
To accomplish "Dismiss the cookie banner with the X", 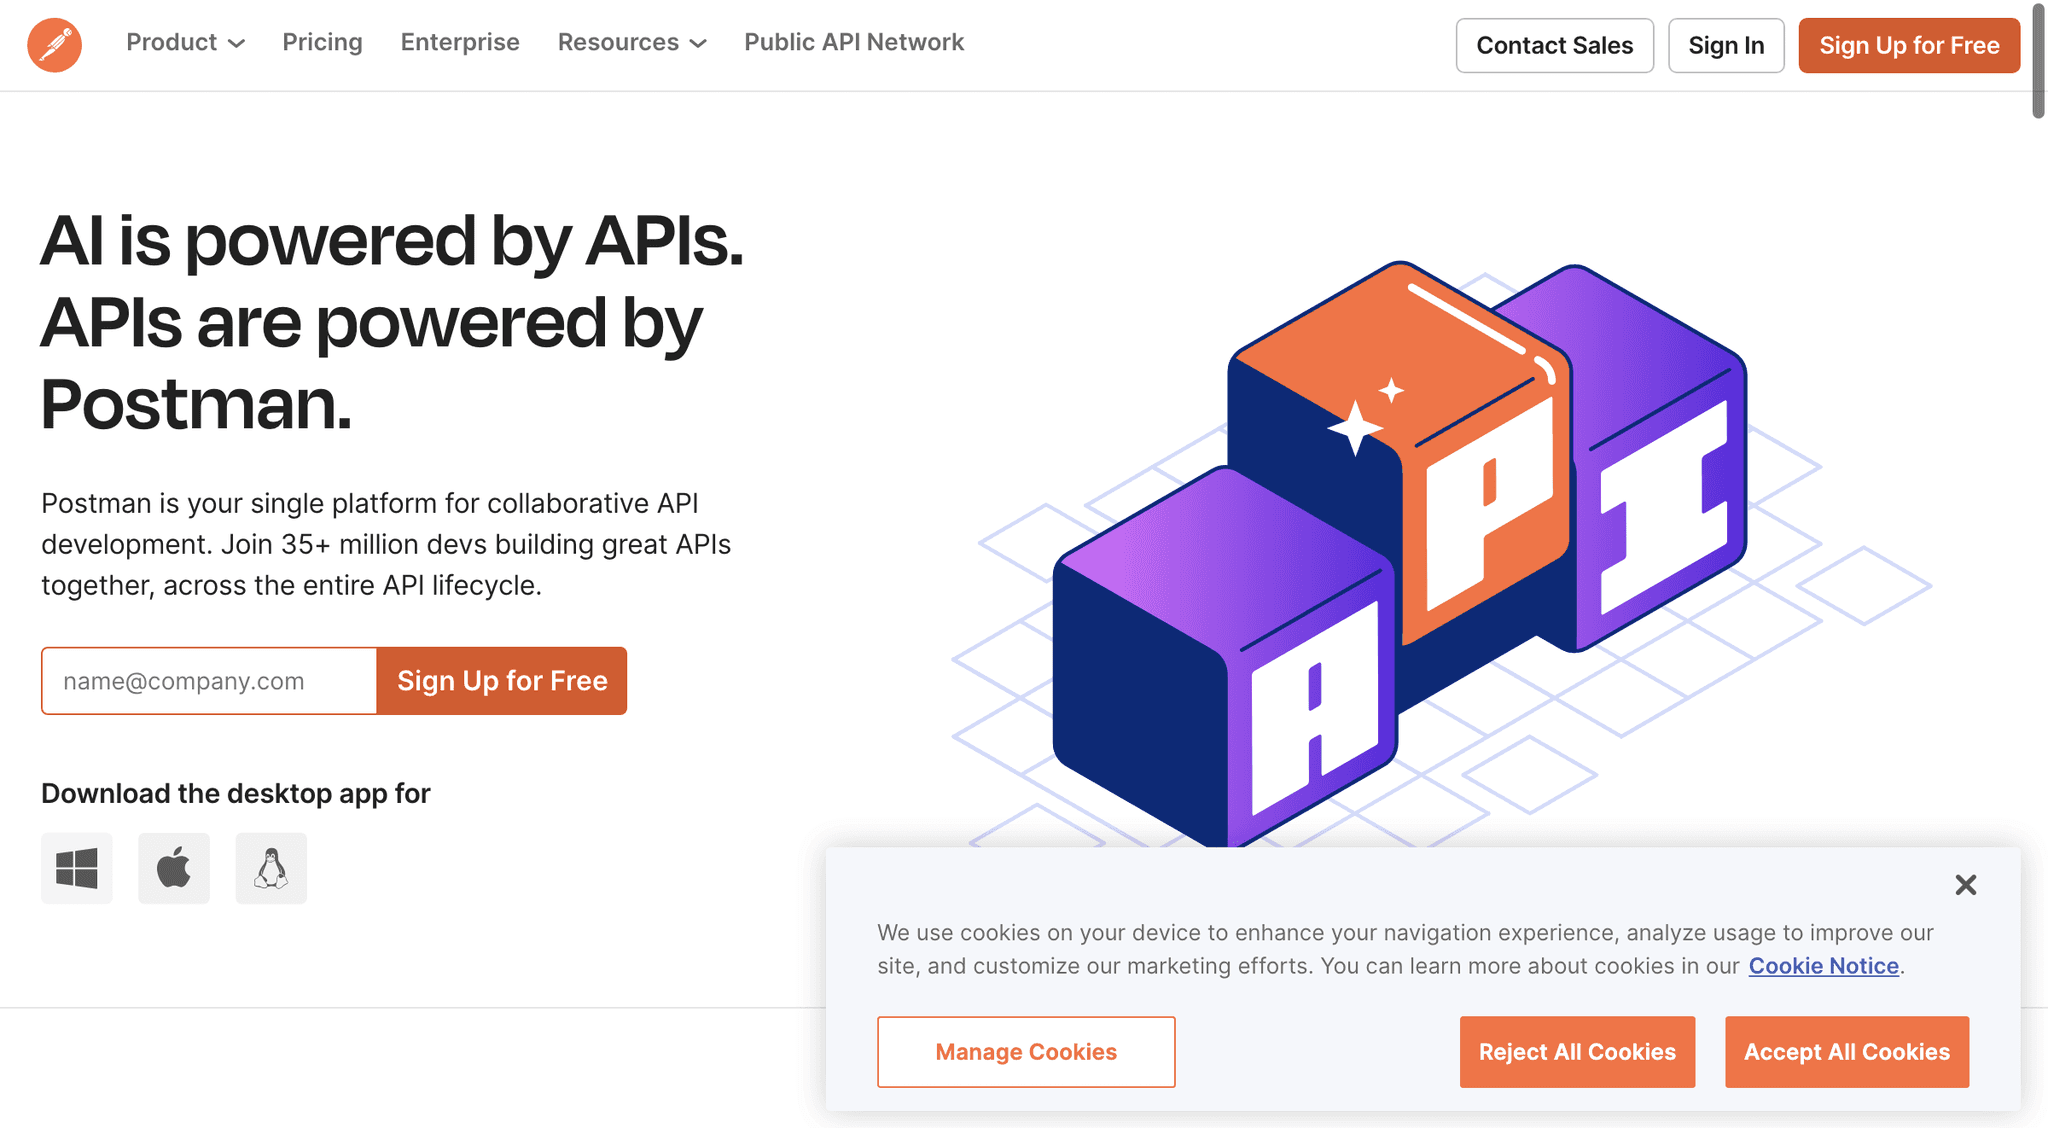I will pyautogui.click(x=1965, y=885).
